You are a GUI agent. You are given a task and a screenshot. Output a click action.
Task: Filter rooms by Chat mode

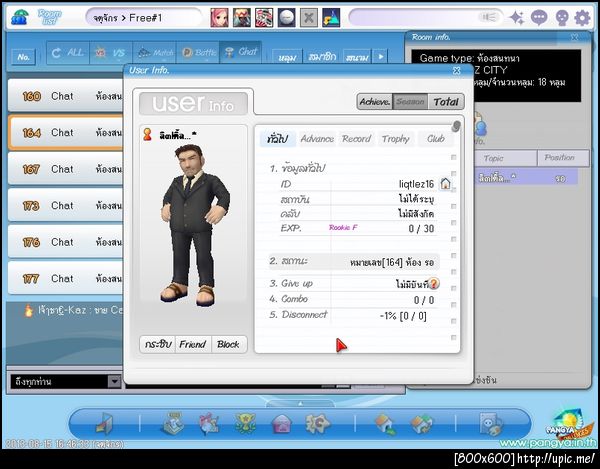point(241,53)
